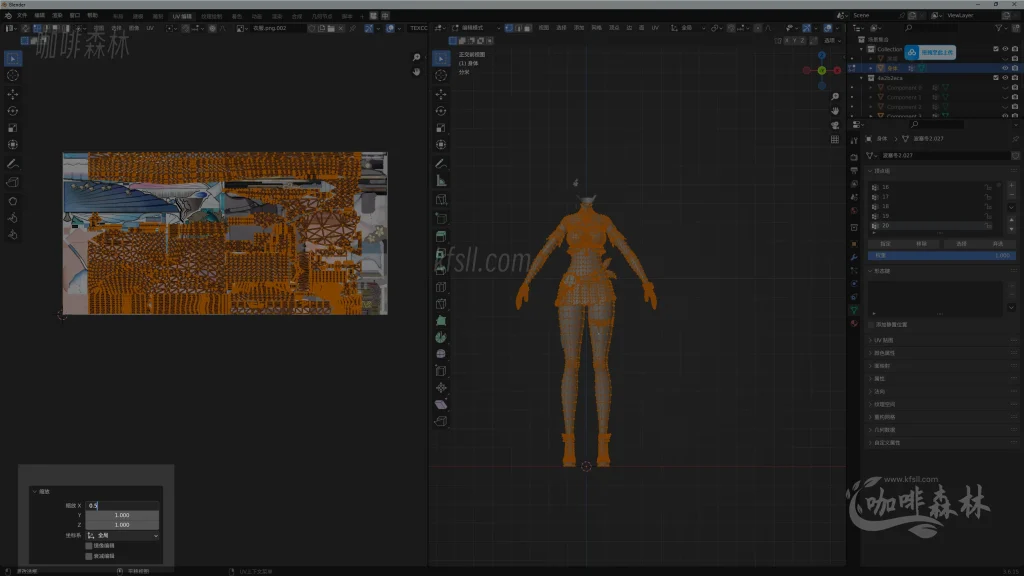Tick the 添加静置位置 checkbox
Image resolution: width=1024 pixels, height=576 pixels.
pyautogui.click(x=871, y=325)
